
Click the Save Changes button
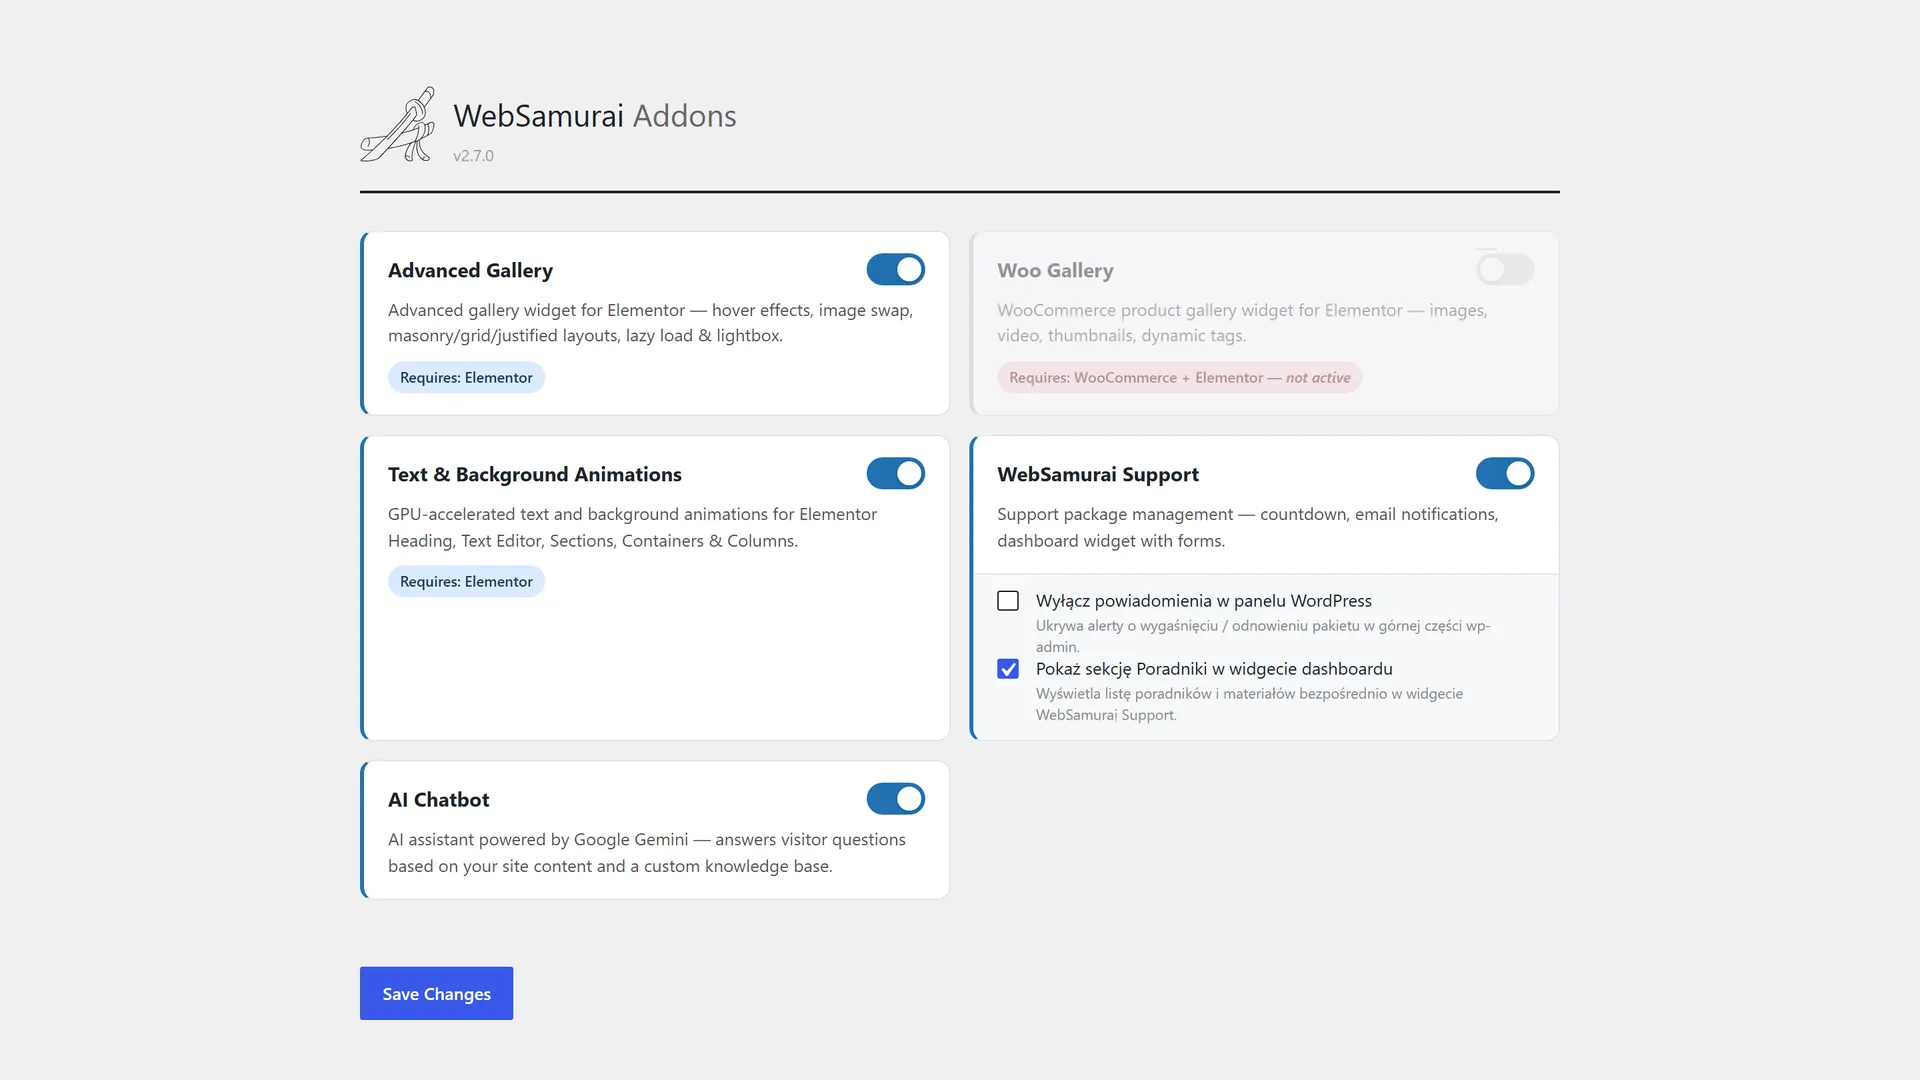pos(436,993)
